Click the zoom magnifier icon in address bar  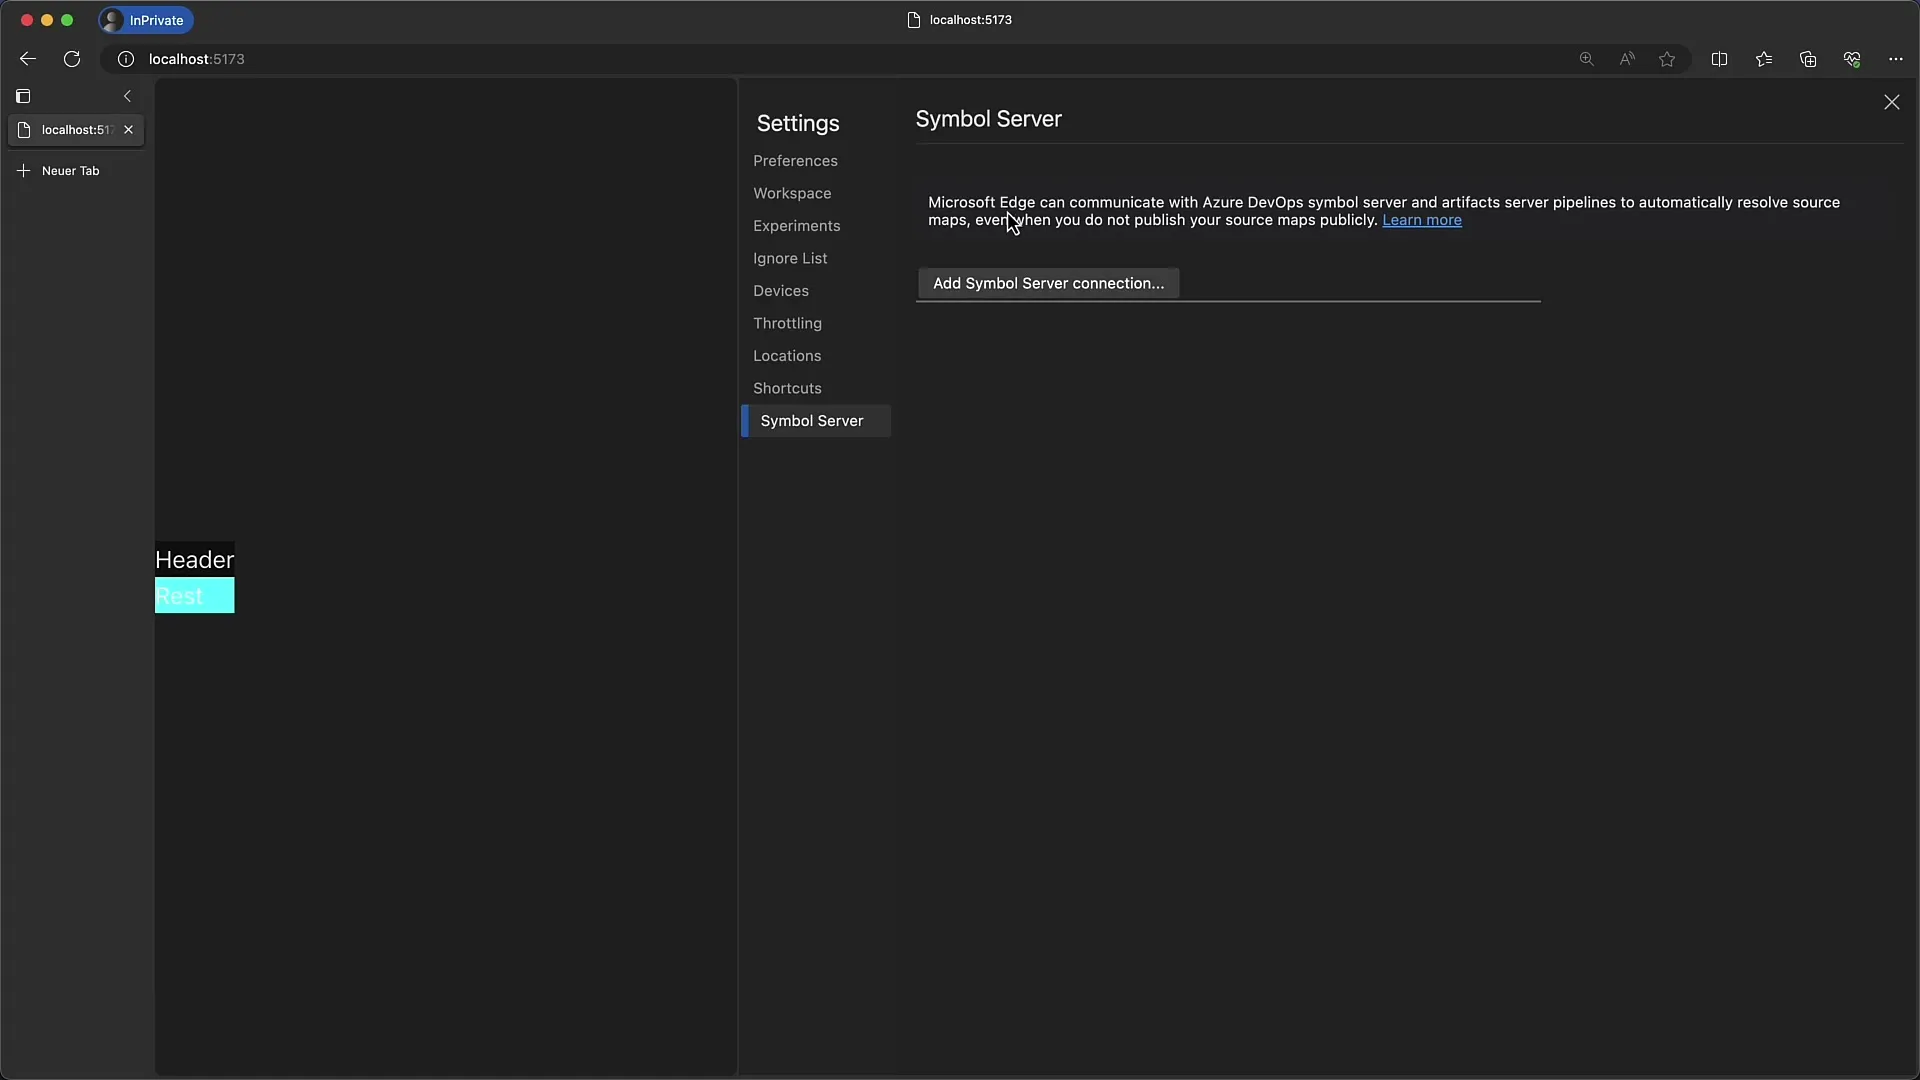1586,59
